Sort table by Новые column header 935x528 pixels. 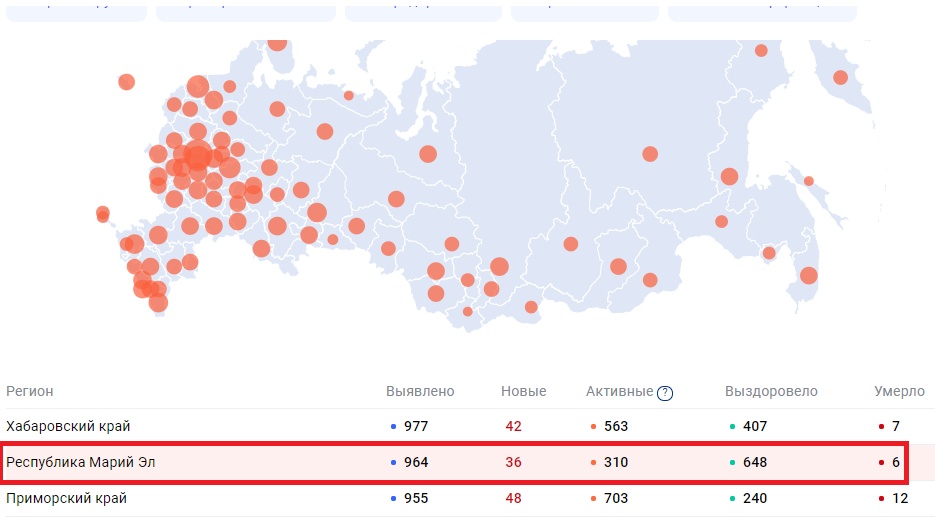pos(523,392)
